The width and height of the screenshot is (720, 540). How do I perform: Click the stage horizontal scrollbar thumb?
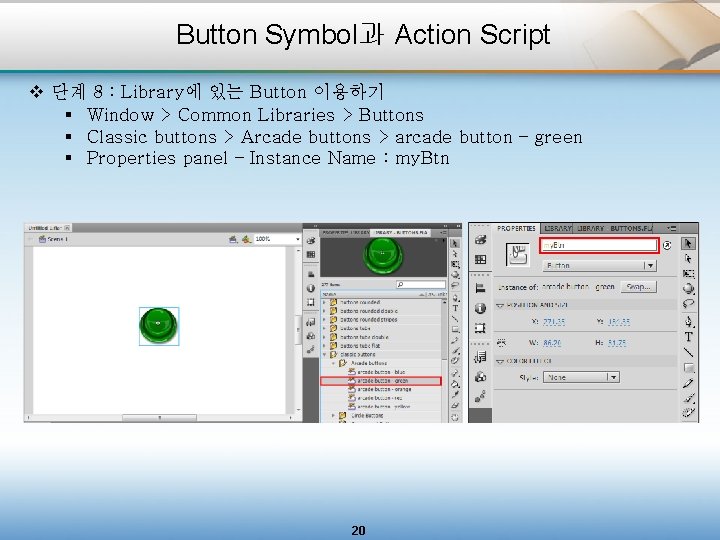[x=159, y=417]
